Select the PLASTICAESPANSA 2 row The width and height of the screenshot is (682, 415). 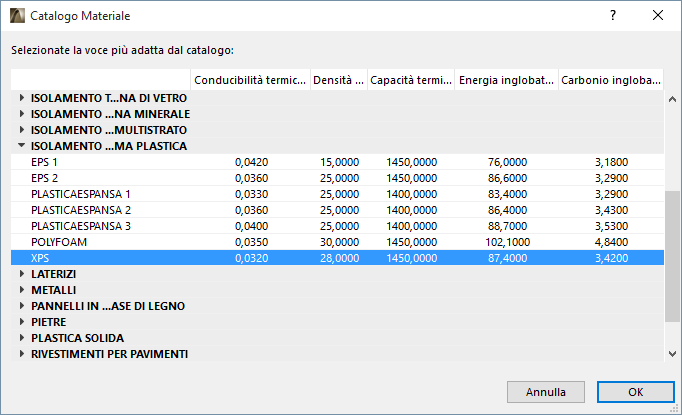click(338, 210)
